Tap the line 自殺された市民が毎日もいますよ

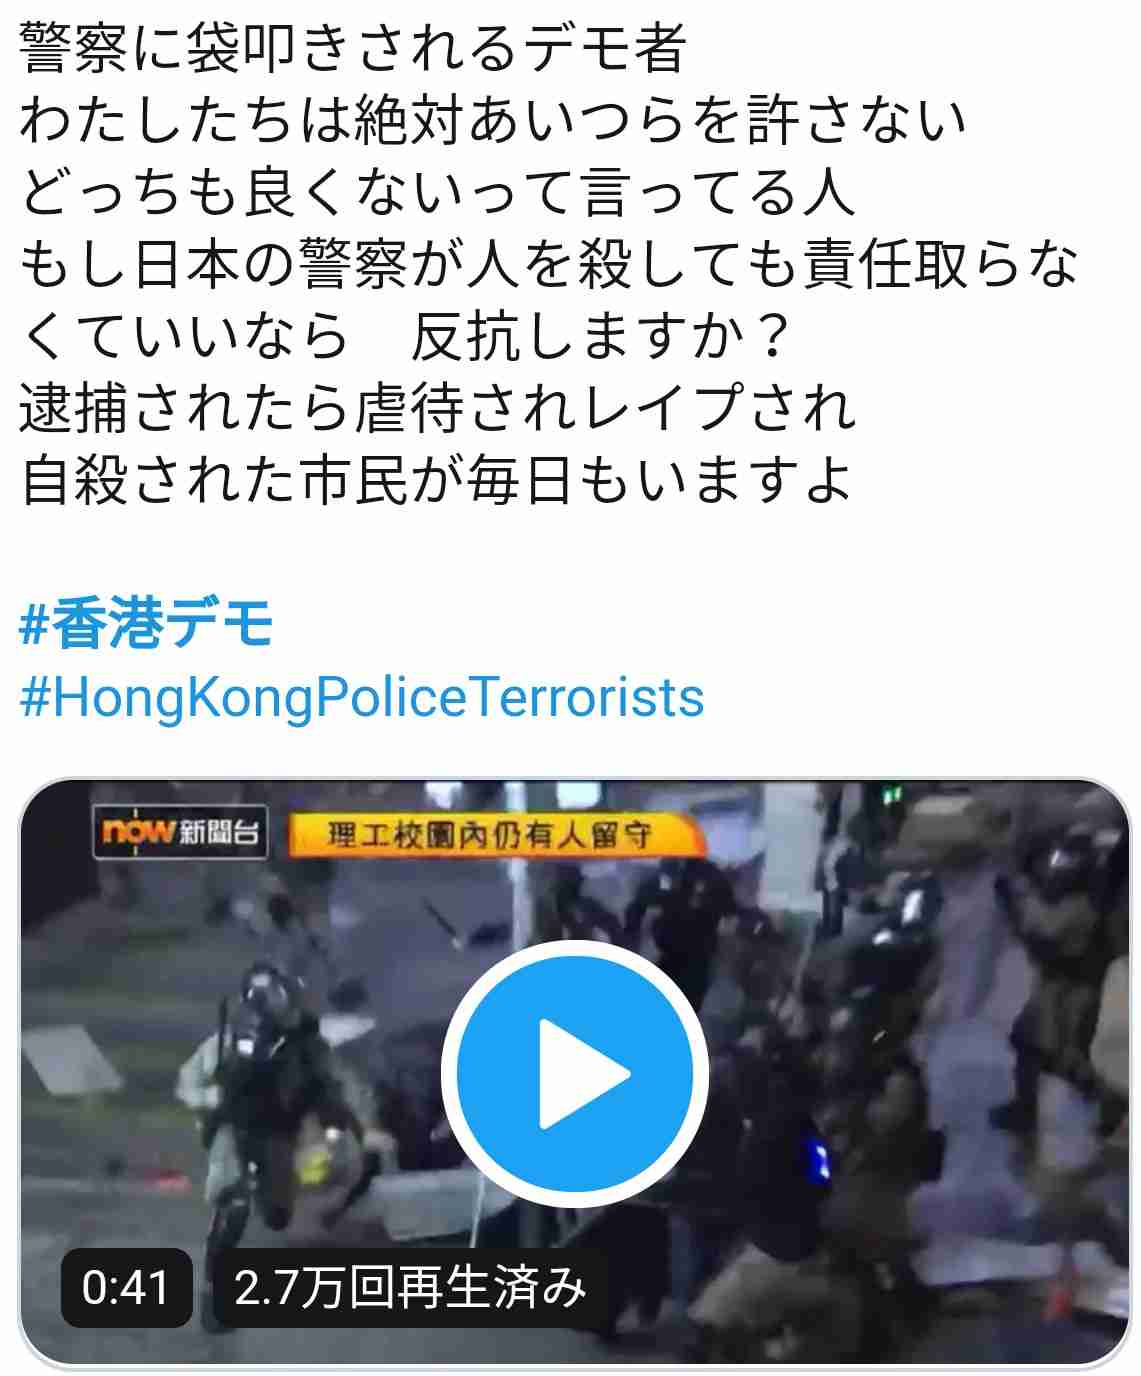[x=436, y=481]
